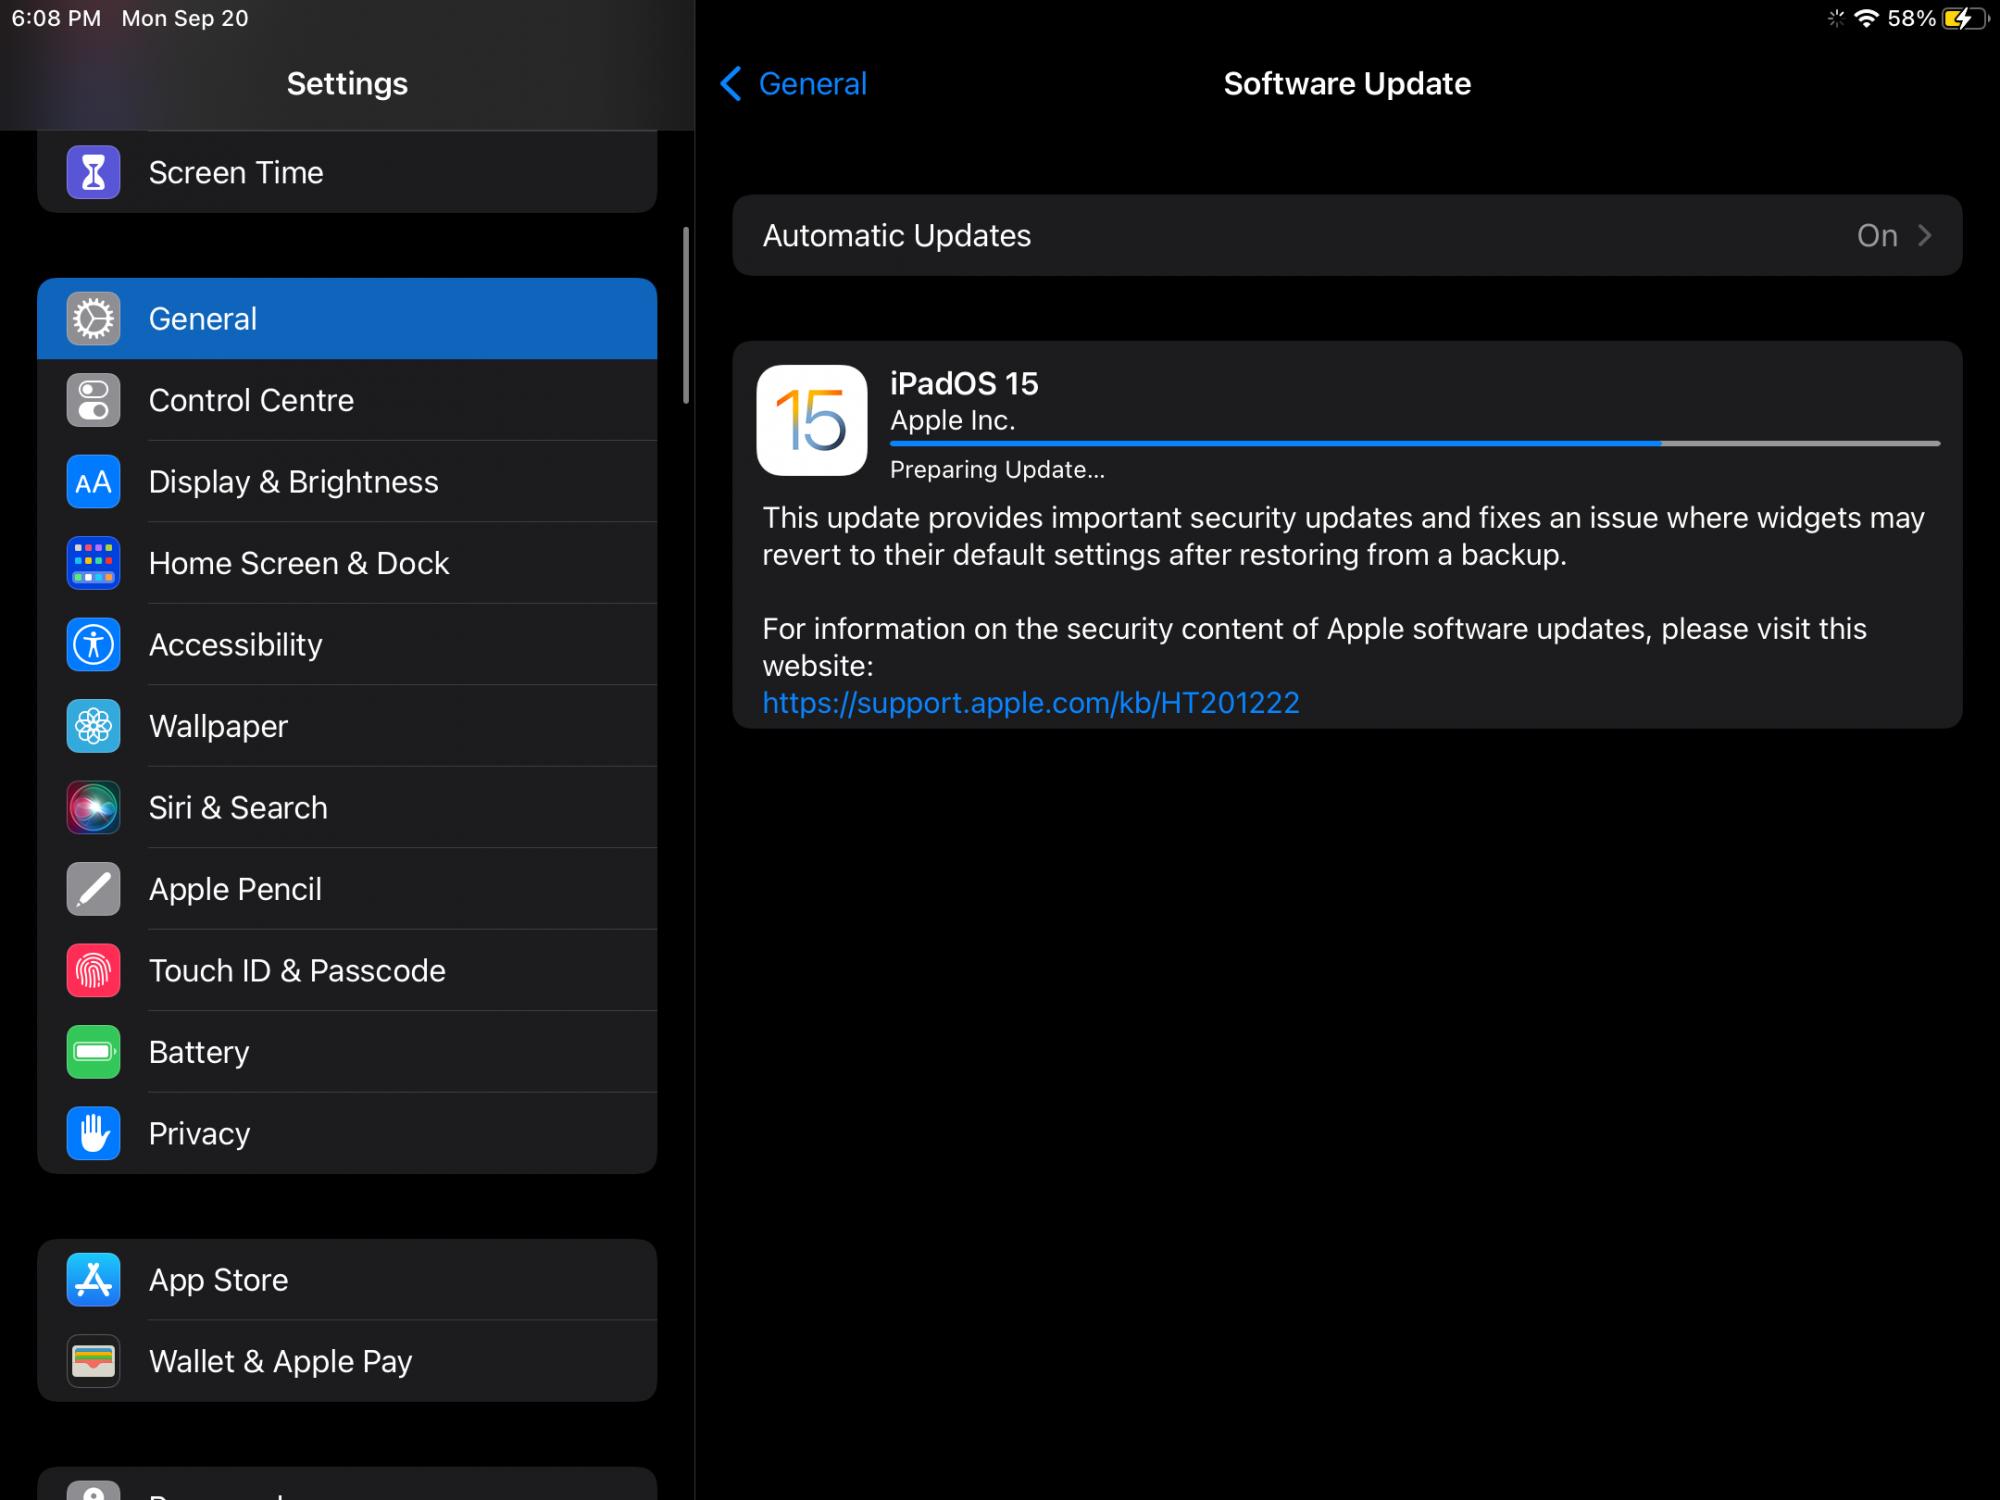Tap the iPadOS 15 heading
2000x1500 pixels.
coord(964,384)
